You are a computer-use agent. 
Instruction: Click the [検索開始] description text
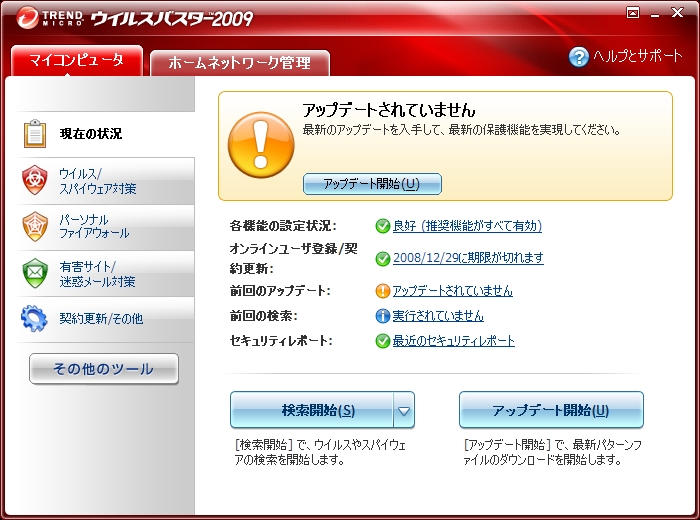pos(320,452)
